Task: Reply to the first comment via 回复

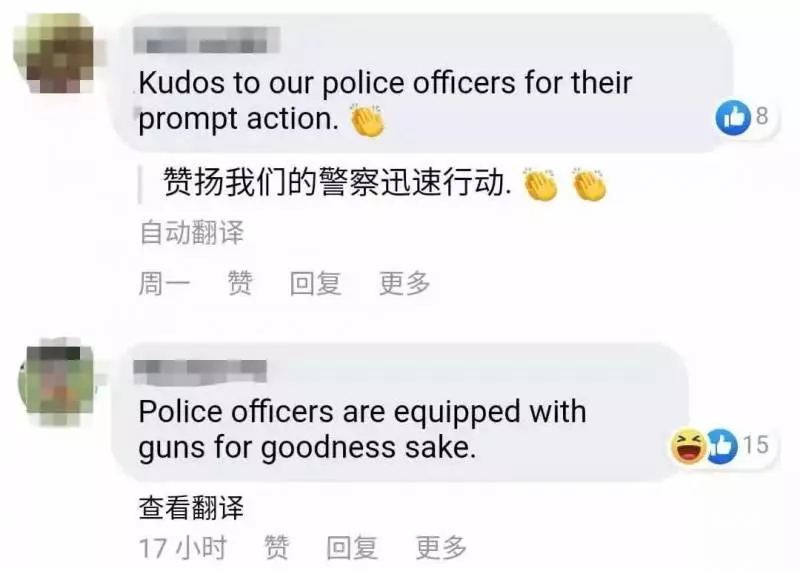Action: click(x=315, y=283)
